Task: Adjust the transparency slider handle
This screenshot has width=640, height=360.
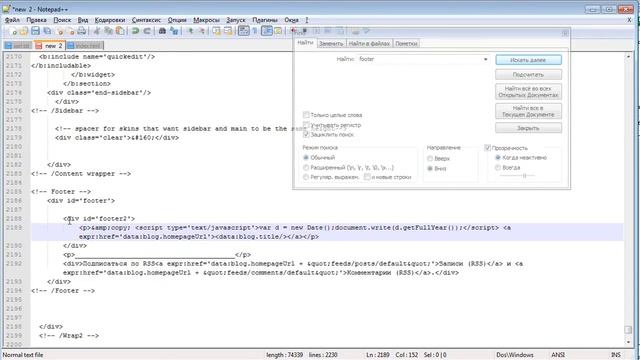Action: 524,176
